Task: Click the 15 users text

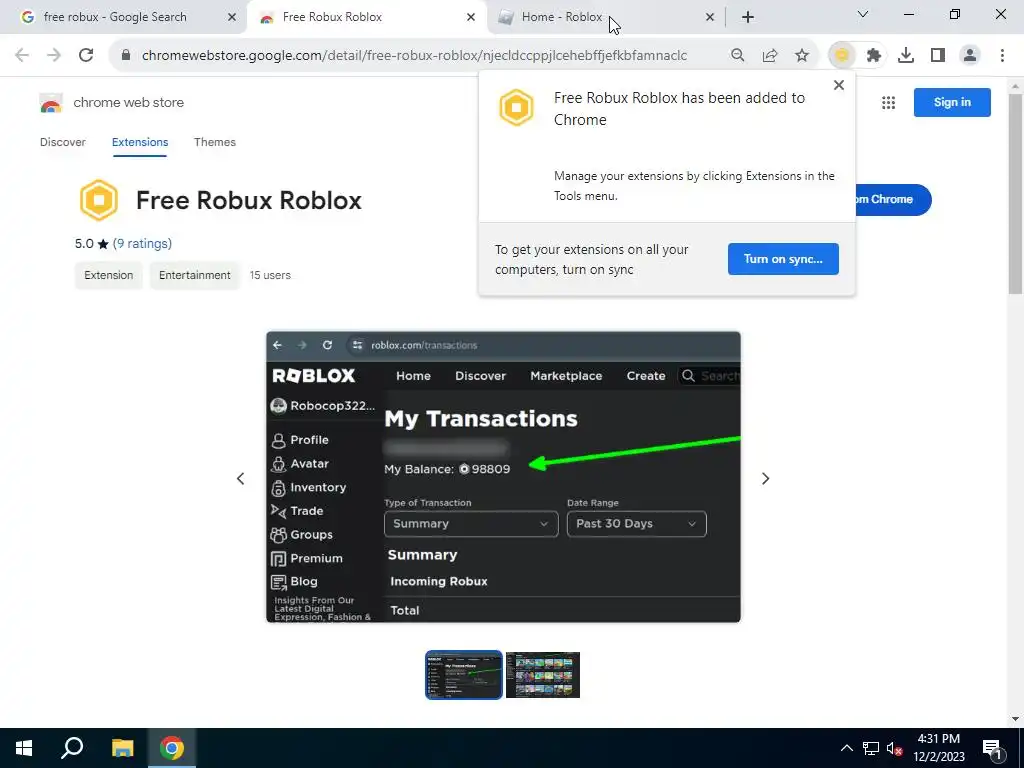Action: point(270,276)
